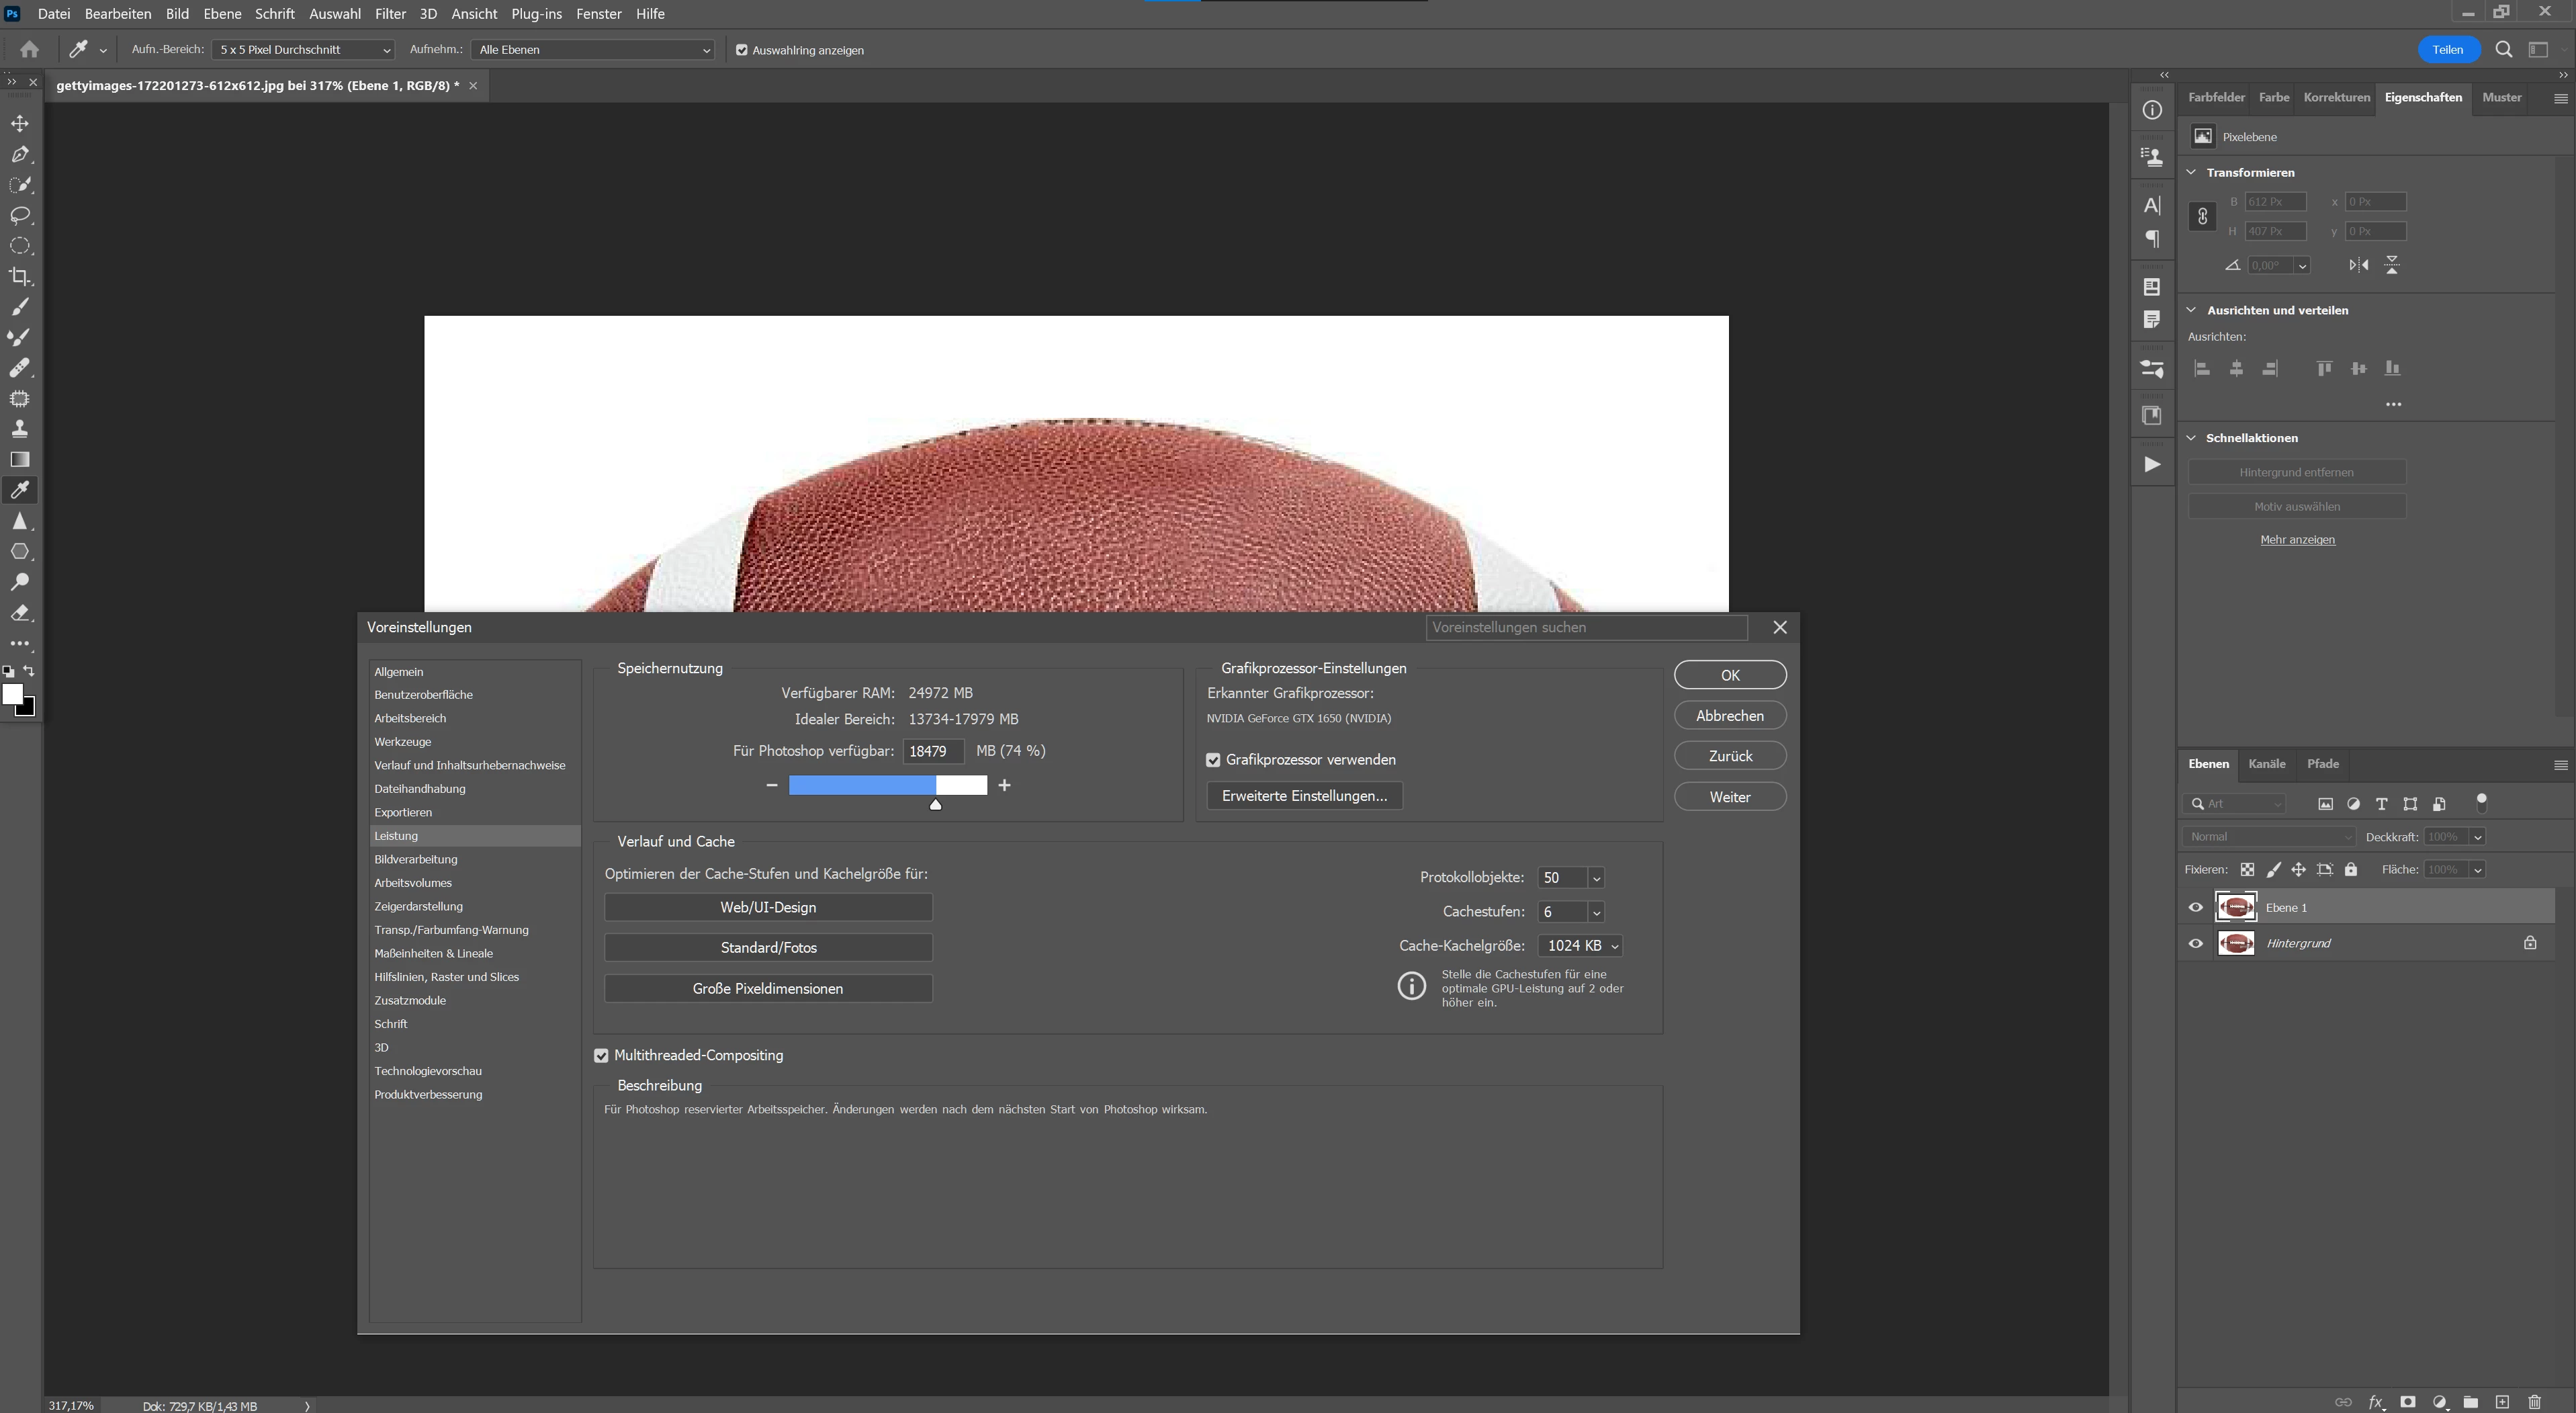Viewport: 2576px width, 1413px height.
Task: Click the Abbrechen button
Action: 1729,716
